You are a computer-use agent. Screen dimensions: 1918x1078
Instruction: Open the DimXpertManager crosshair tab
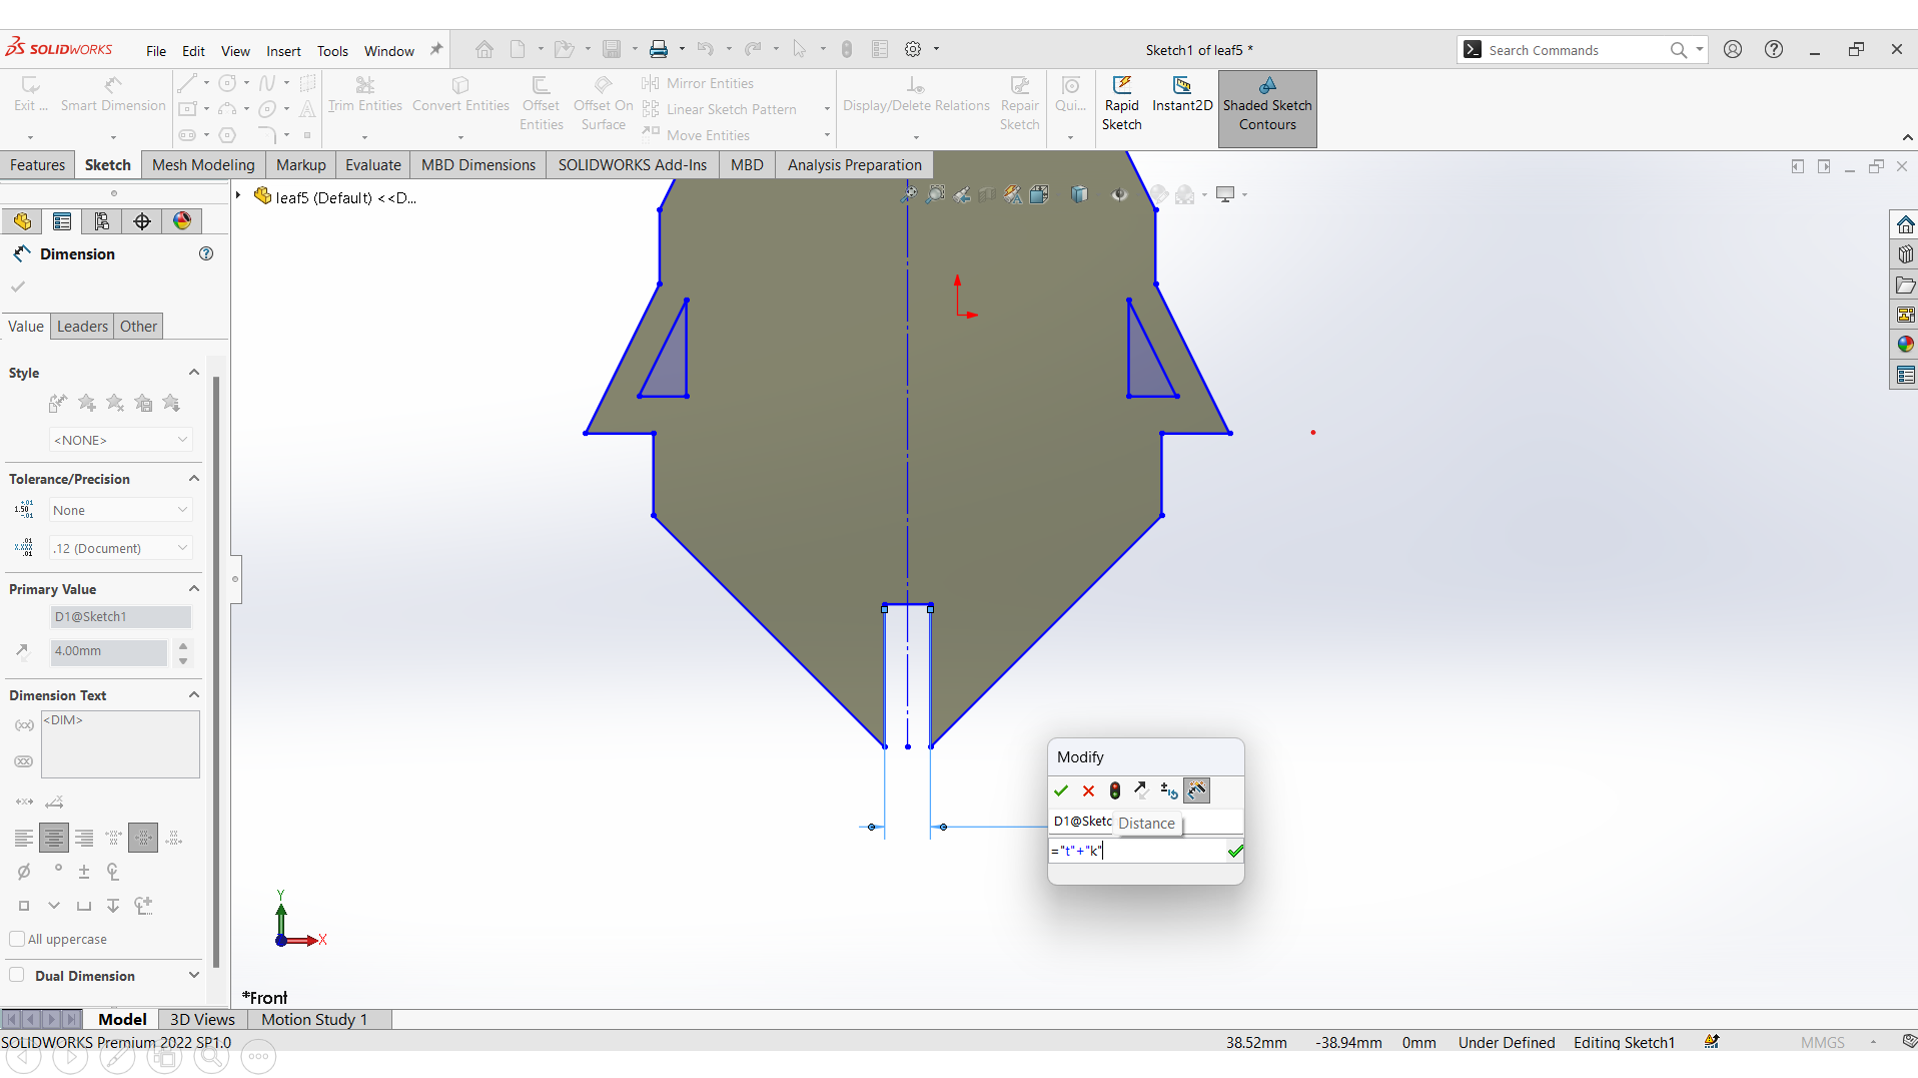tap(142, 221)
